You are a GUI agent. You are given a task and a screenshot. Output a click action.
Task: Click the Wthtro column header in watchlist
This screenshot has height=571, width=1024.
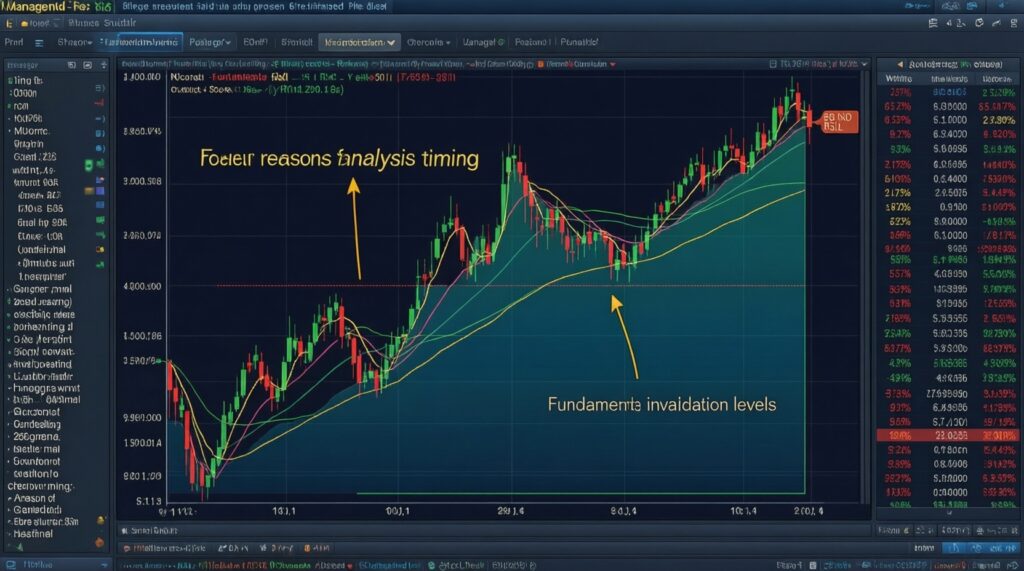tap(899, 78)
